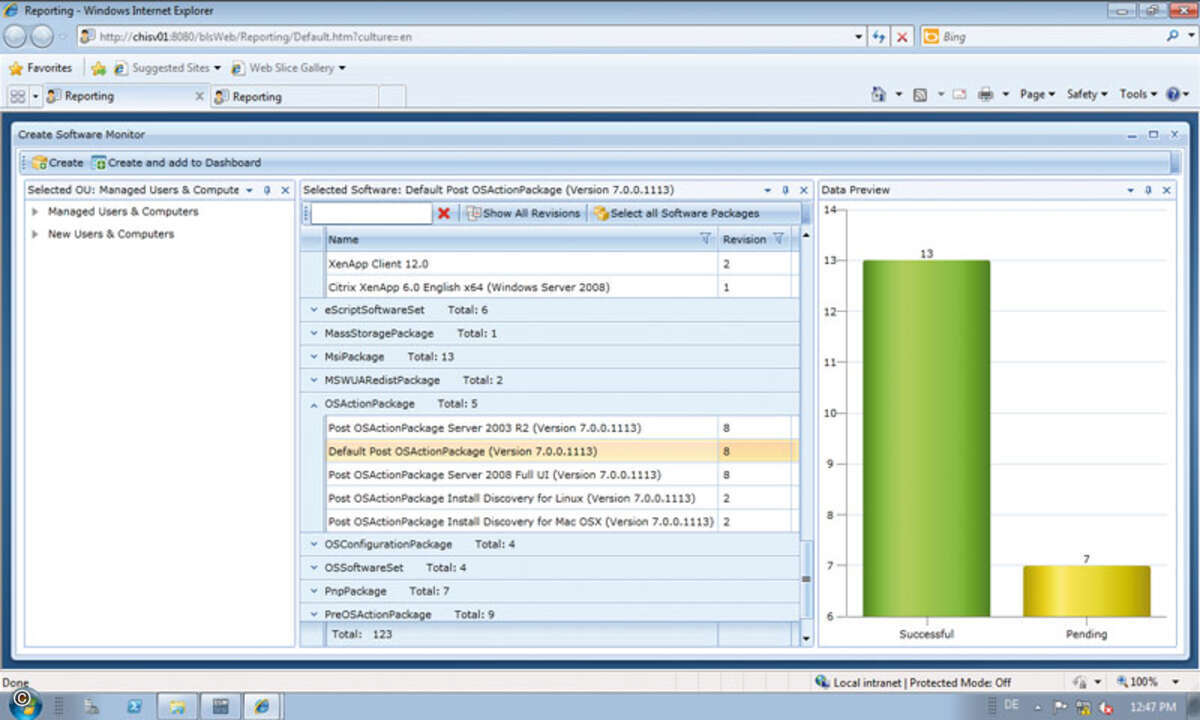The width and height of the screenshot is (1200, 720).
Task: Close the Selected OU panel
Action: 285,190
